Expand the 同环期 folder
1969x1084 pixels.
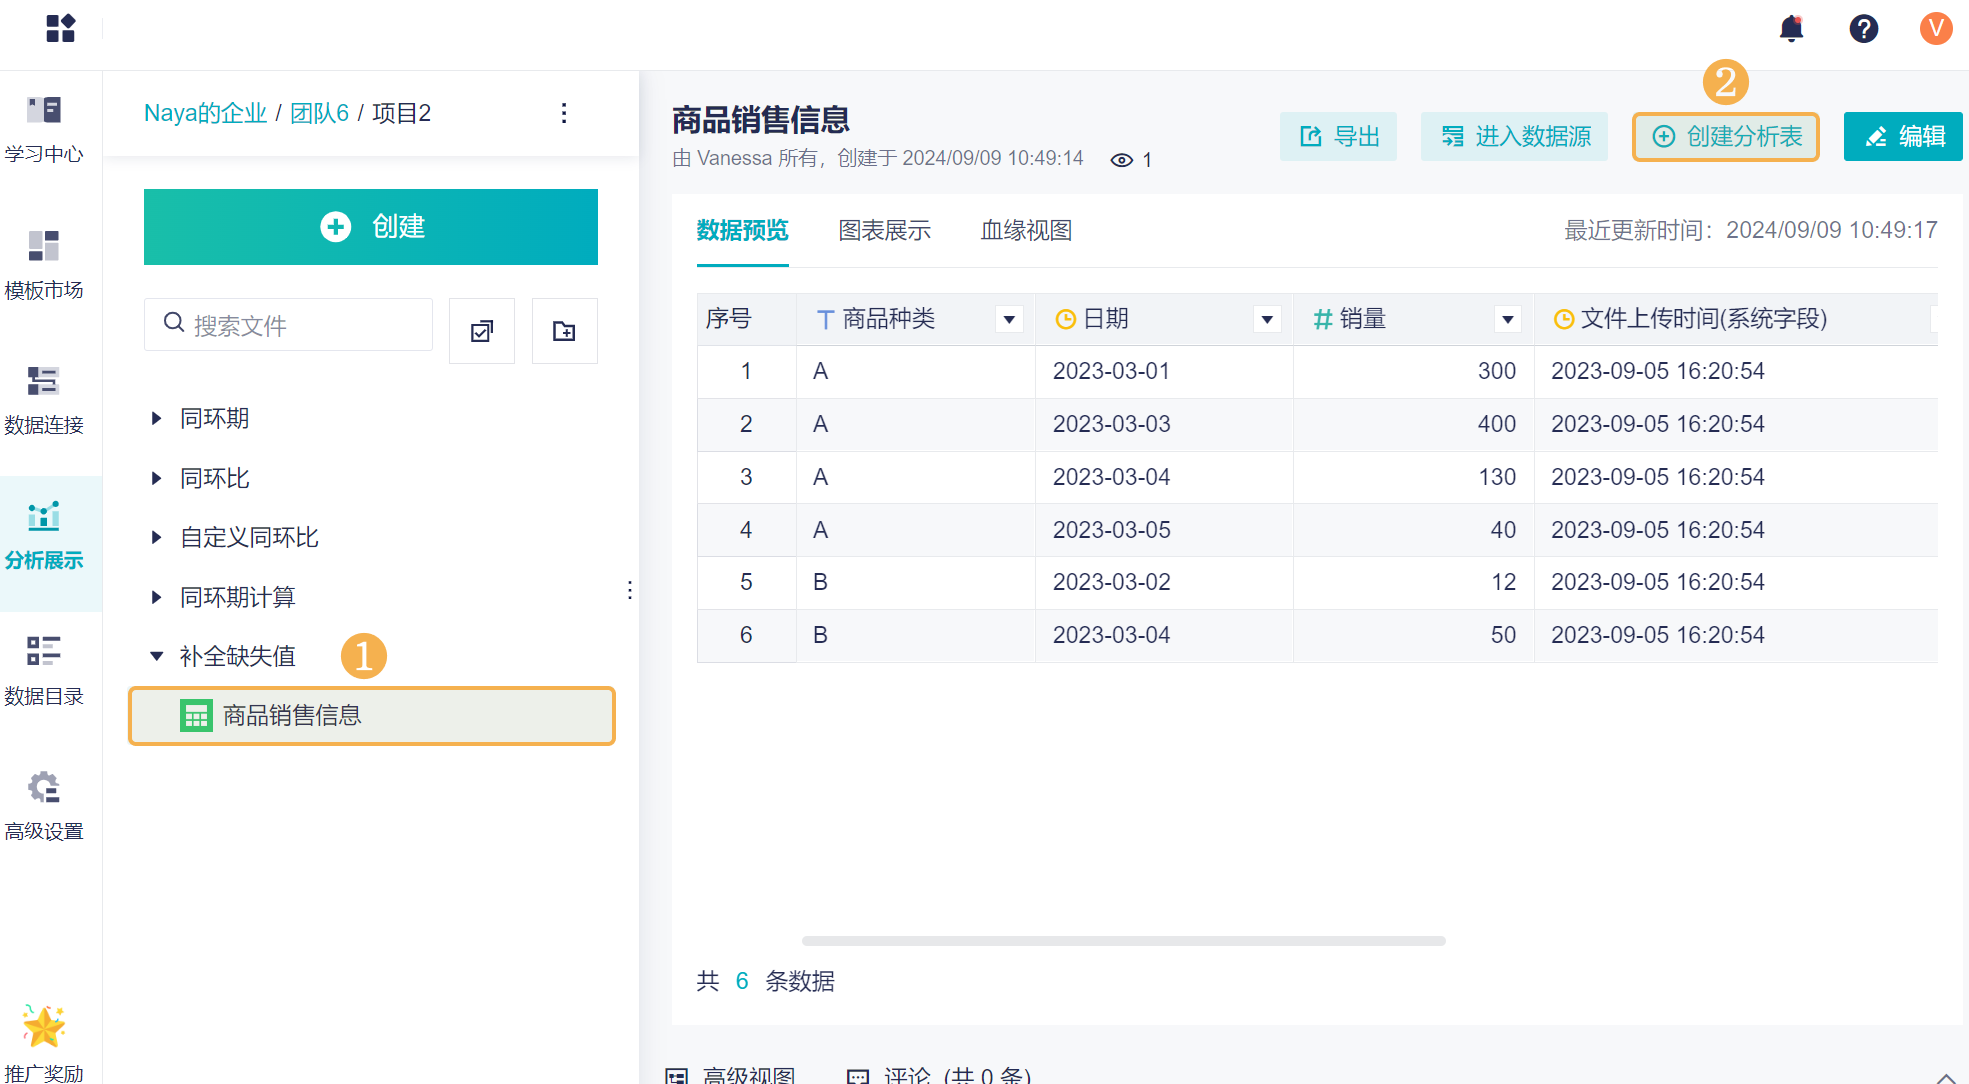(156, 418)
